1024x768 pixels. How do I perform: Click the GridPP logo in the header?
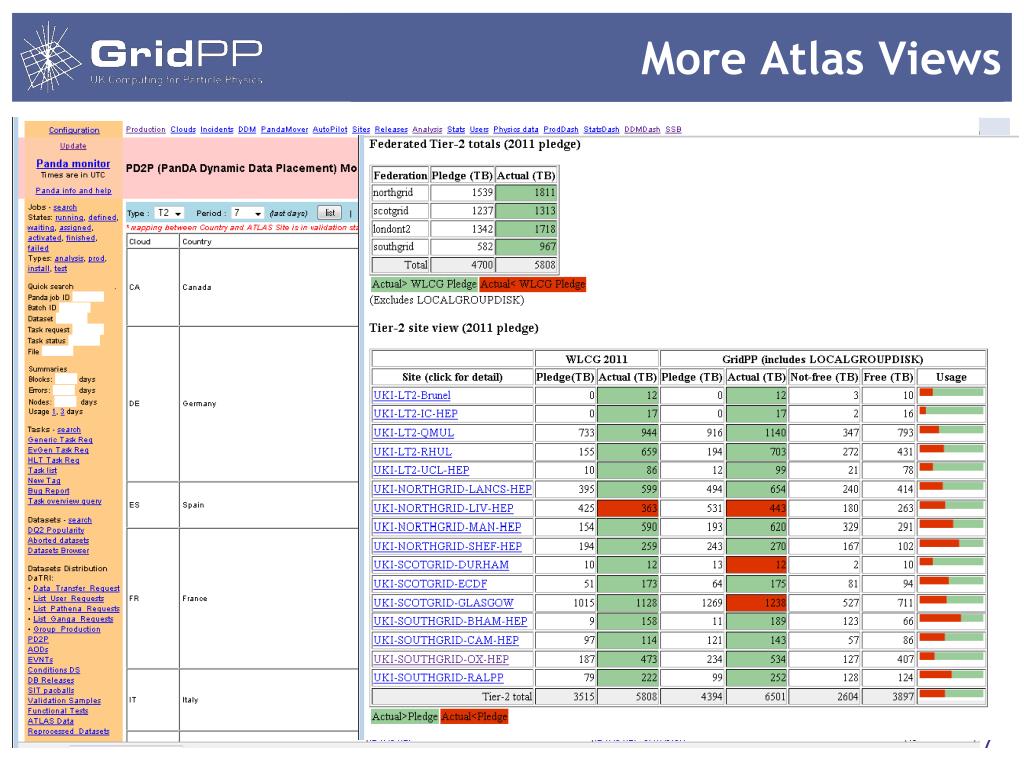[141, 57]
